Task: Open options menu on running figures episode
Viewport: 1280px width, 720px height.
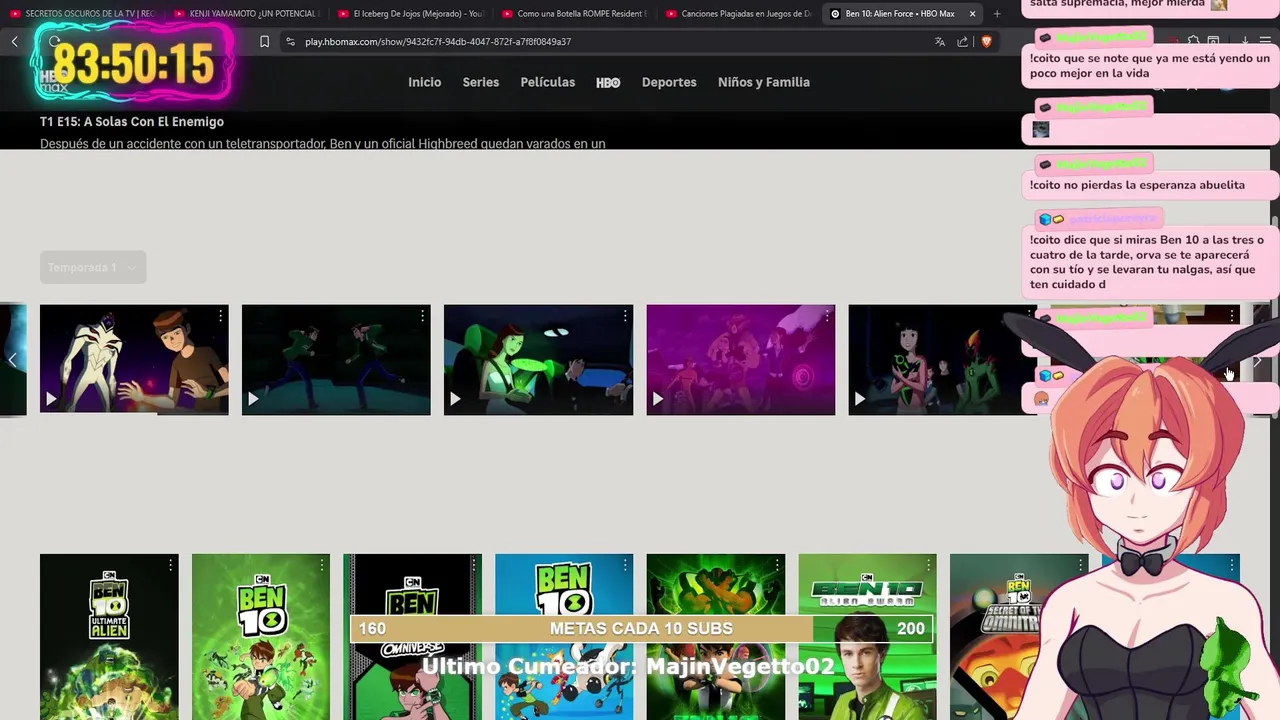Action: click(422, 316)
